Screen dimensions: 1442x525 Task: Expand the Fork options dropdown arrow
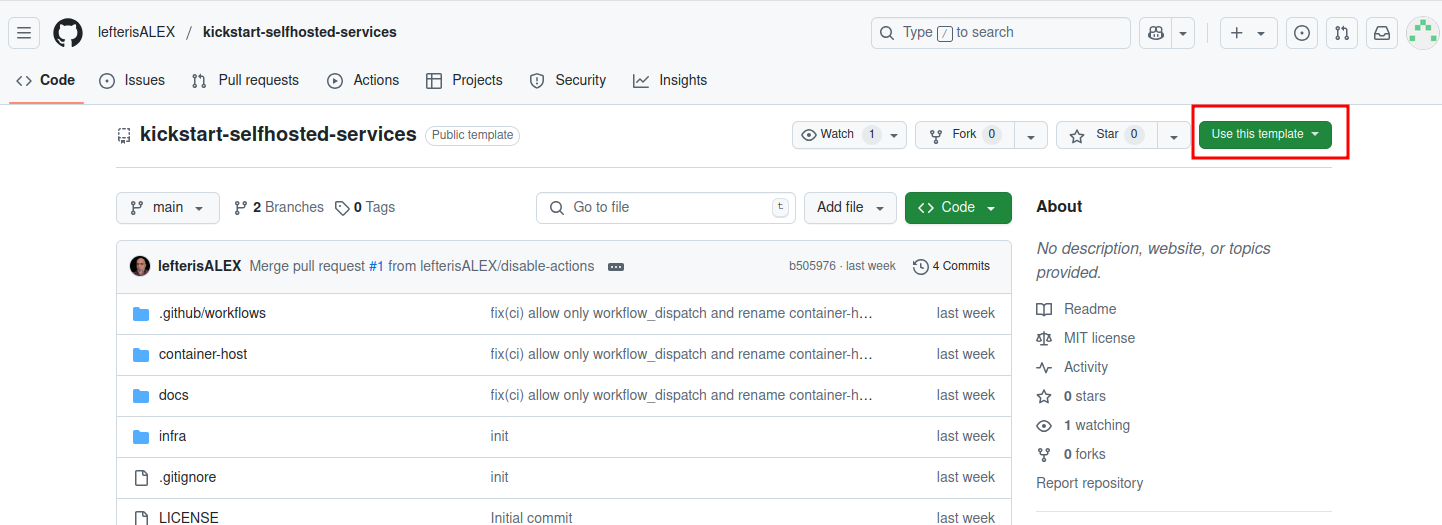[x=1031, y=135]
